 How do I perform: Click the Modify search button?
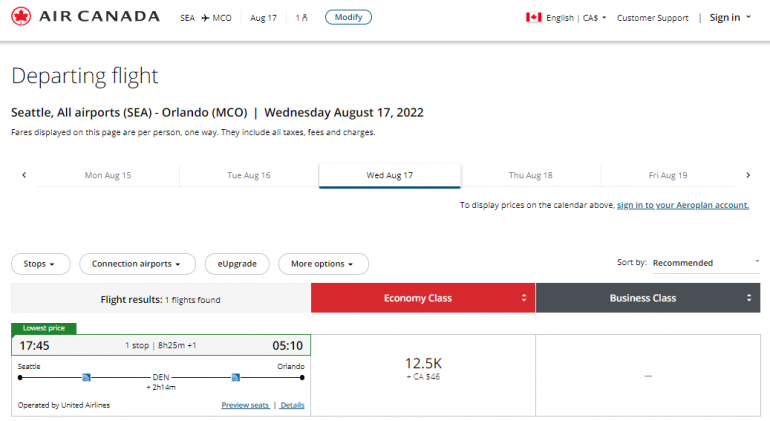coord(348,17)
